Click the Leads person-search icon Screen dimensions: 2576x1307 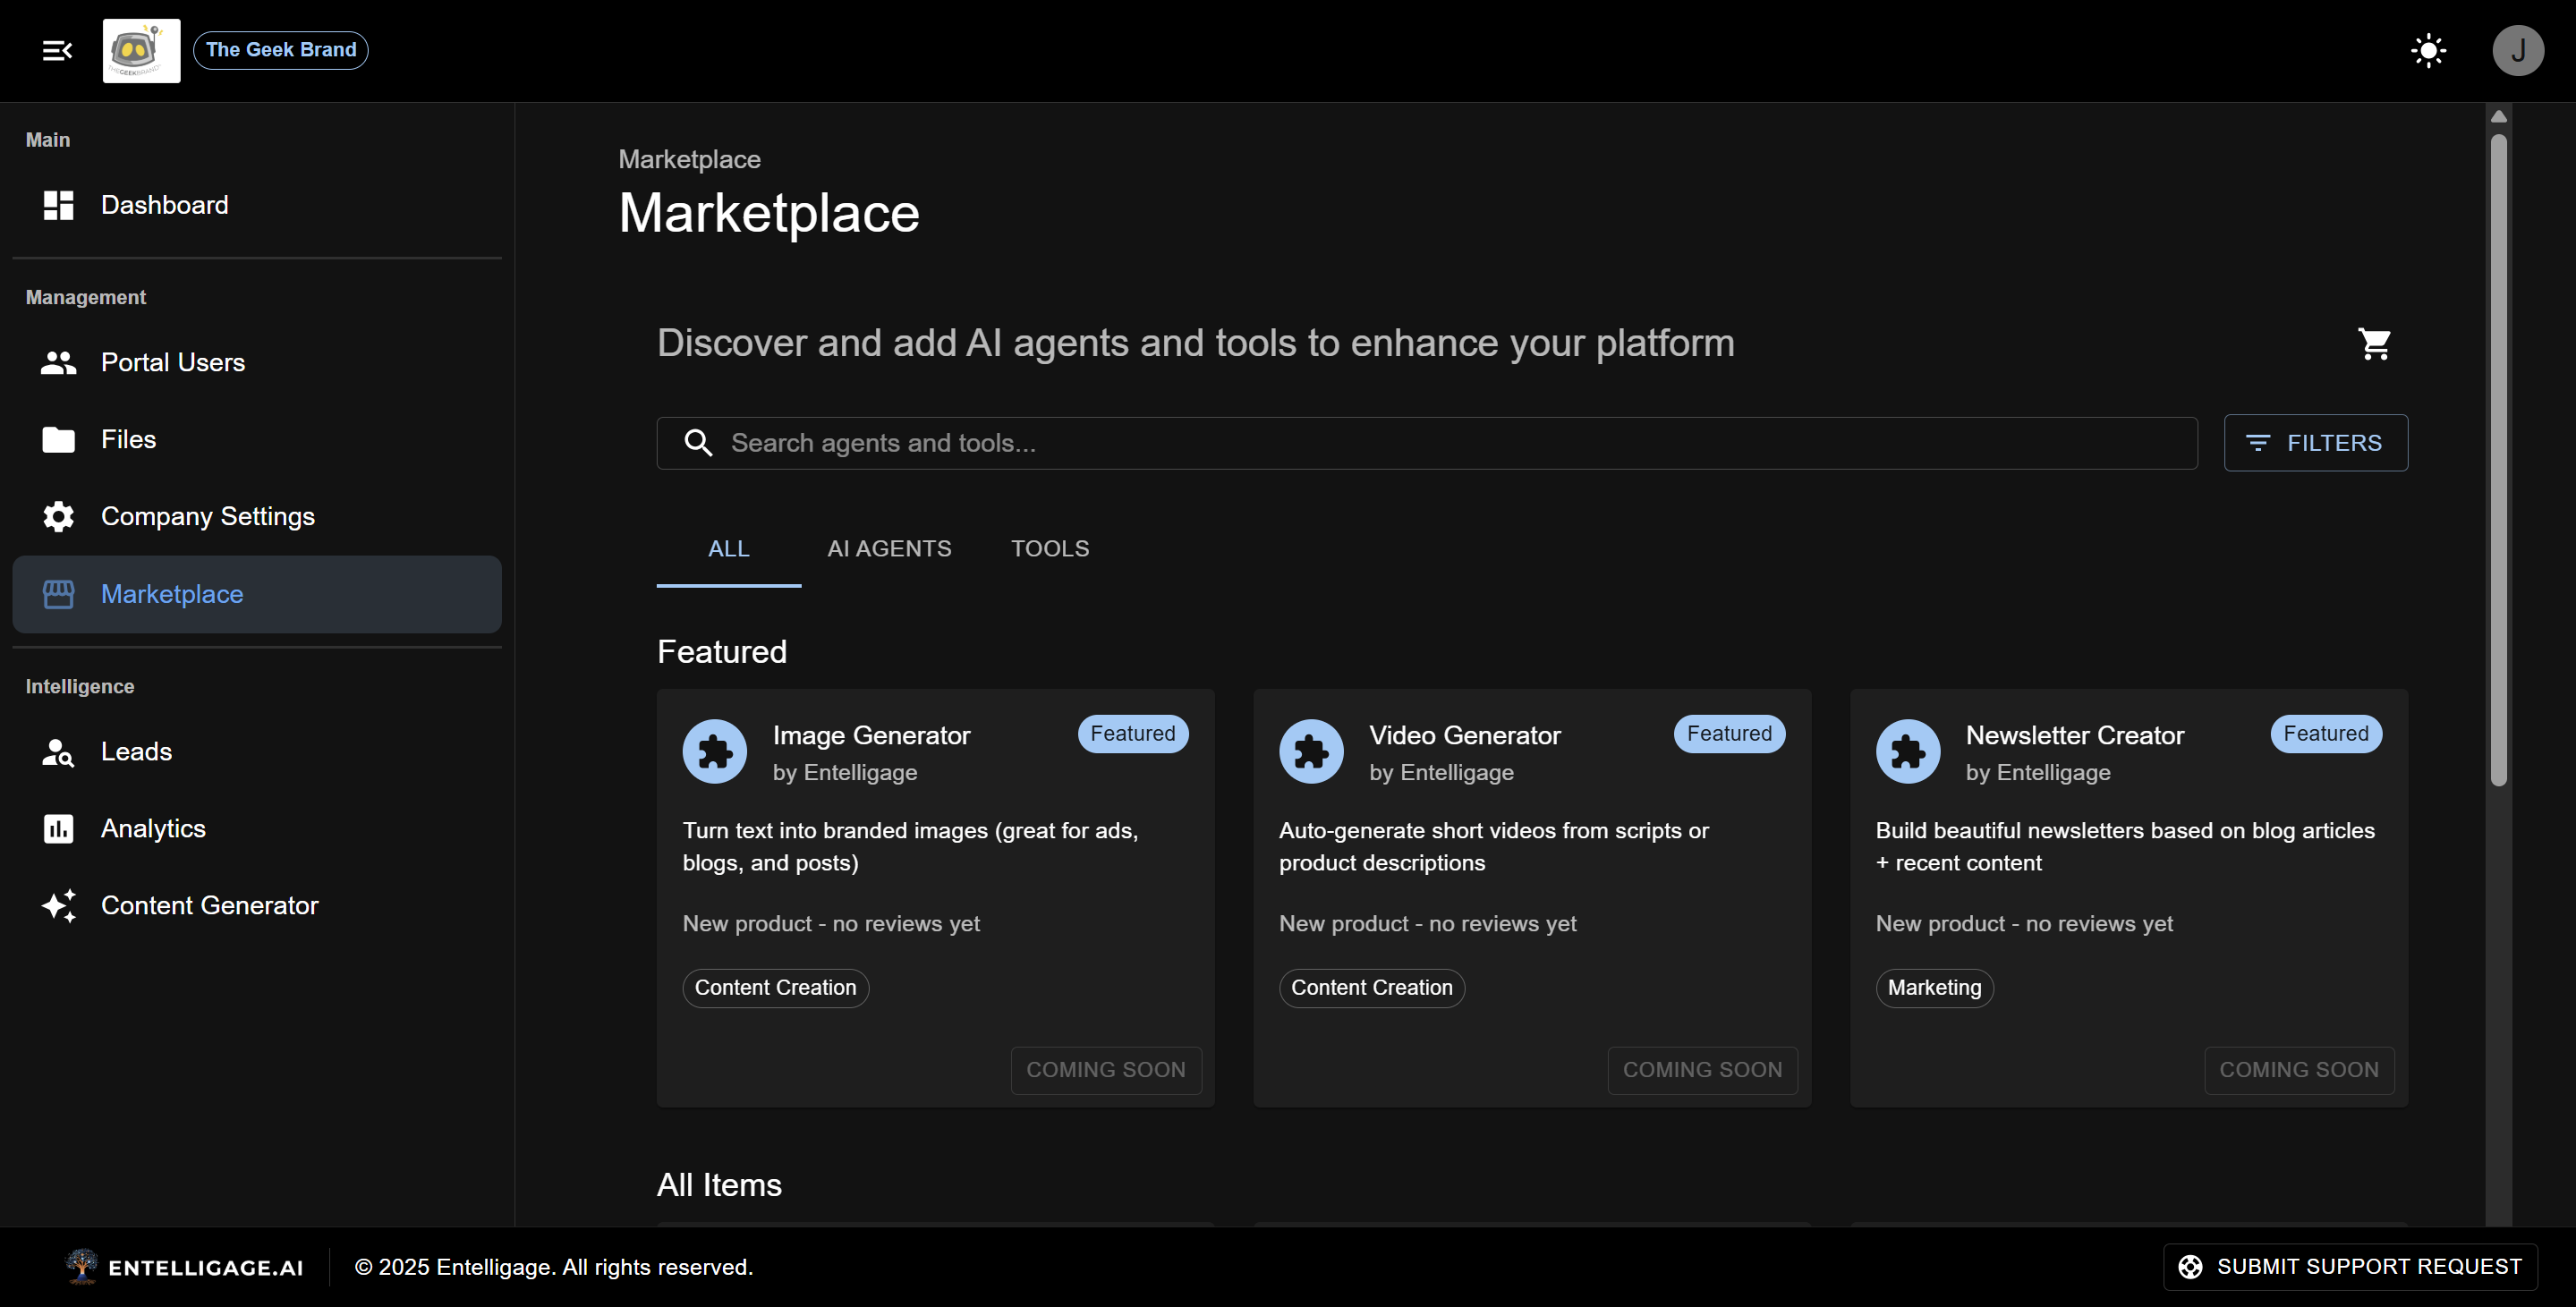(x=58, y=752)
